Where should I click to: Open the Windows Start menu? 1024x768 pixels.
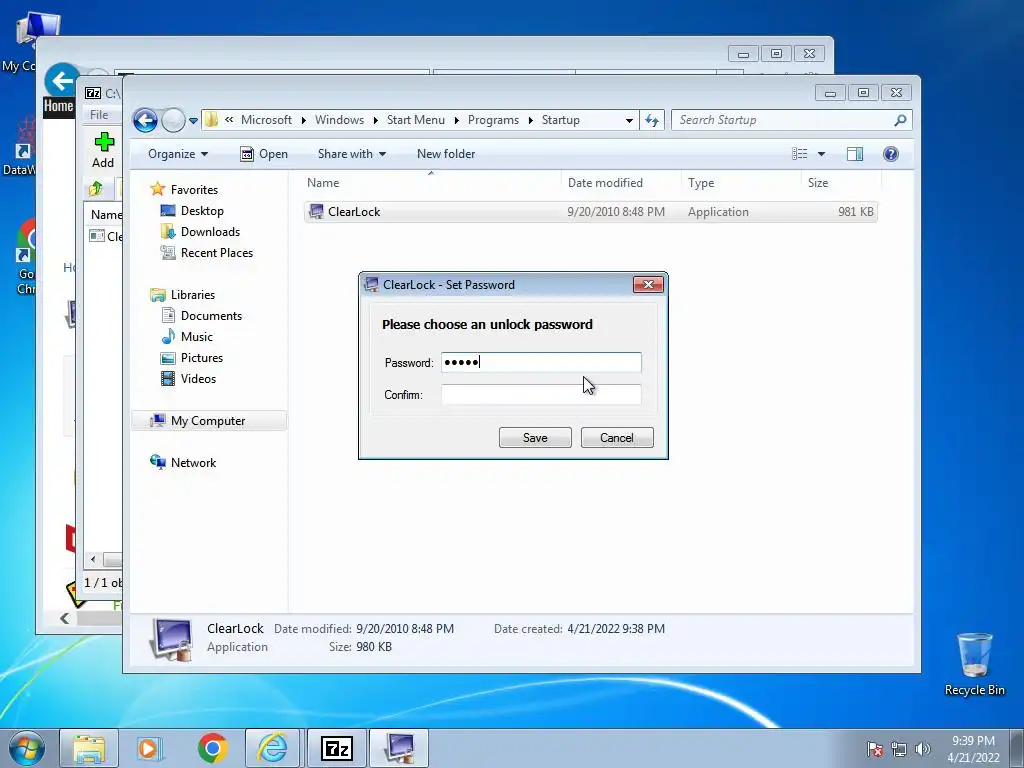coord(27,748)
